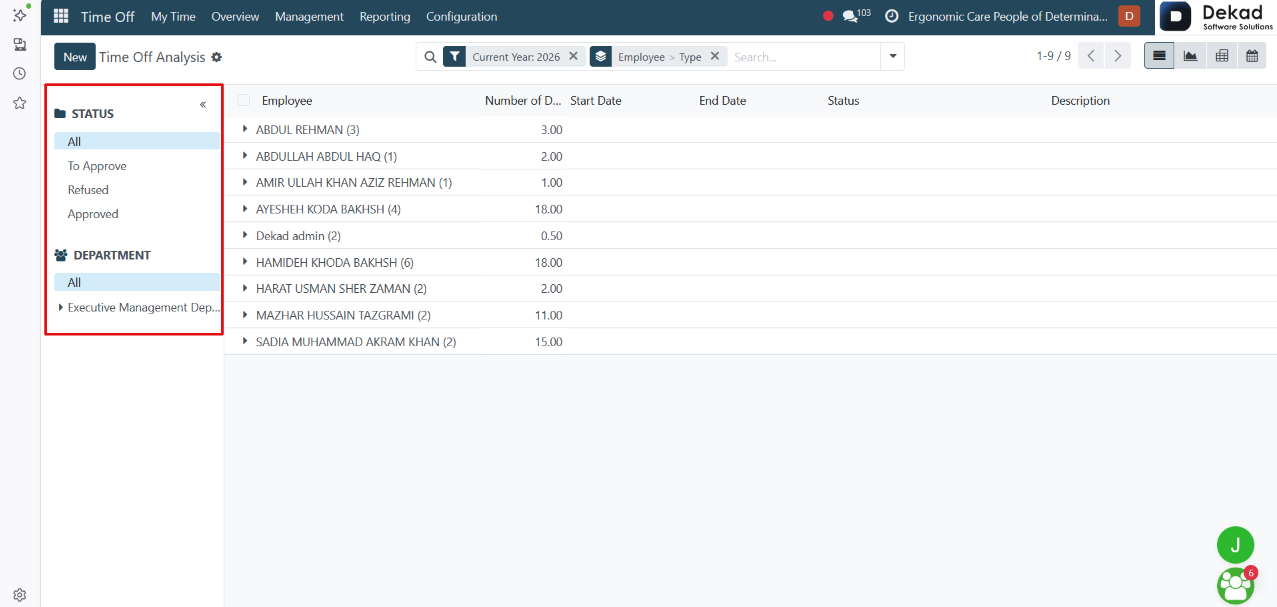Click the computer icon in the left rail
Viewport: 1277px width, 607px height.
click(19, 44)
